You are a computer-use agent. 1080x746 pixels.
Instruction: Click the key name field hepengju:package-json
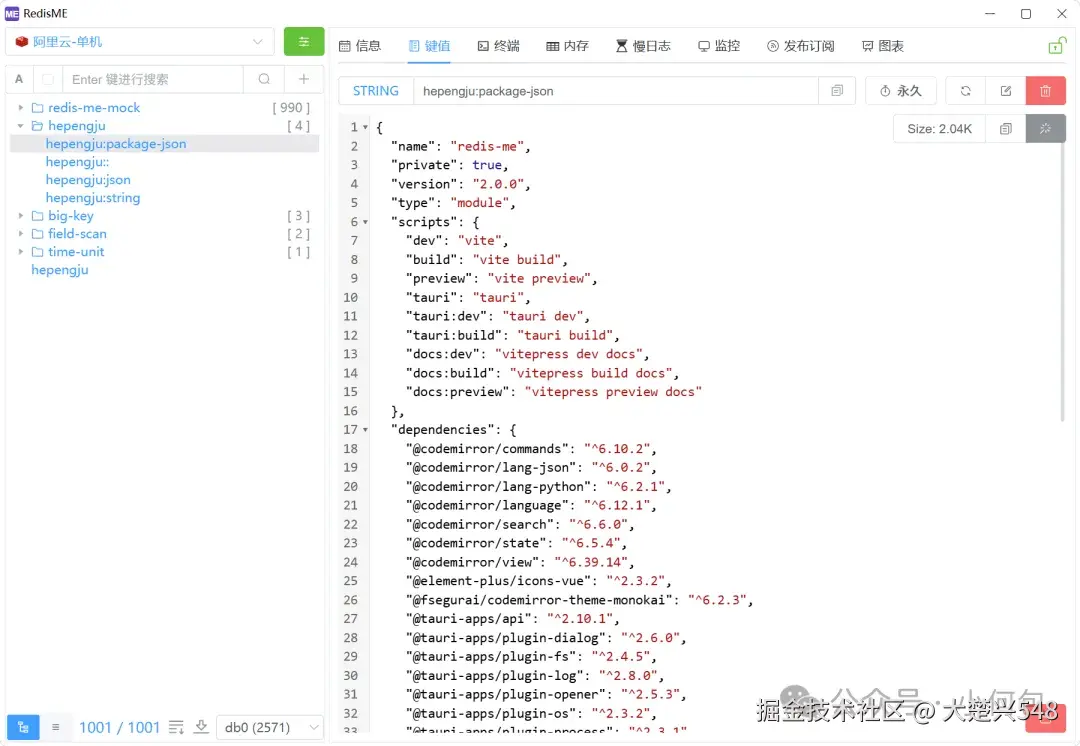click(616, 91)
